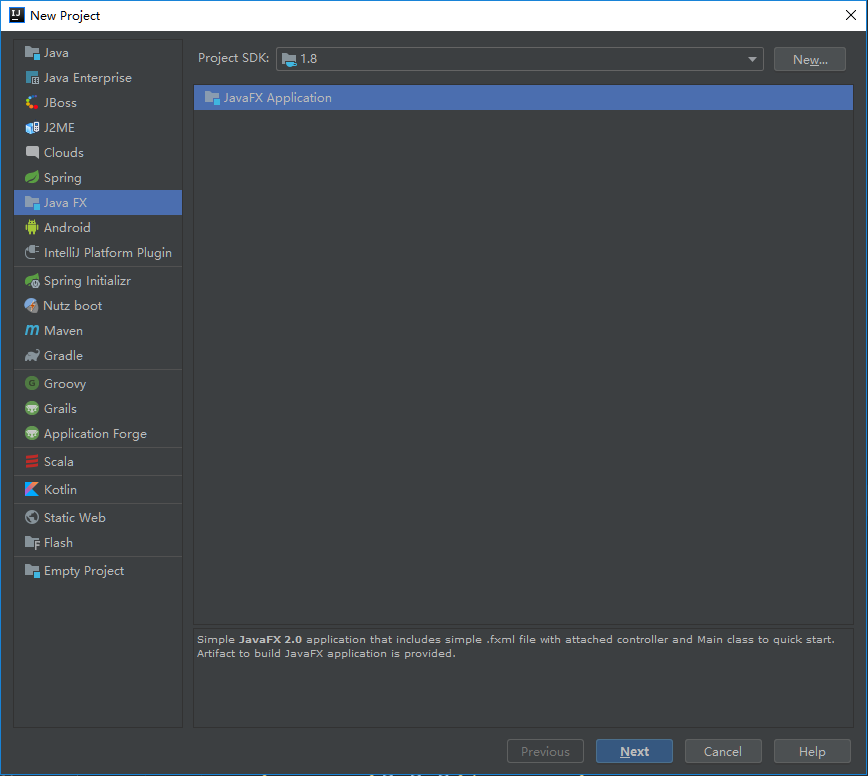
Task: Click the Java FX folder icon
Action: point(32,203)
